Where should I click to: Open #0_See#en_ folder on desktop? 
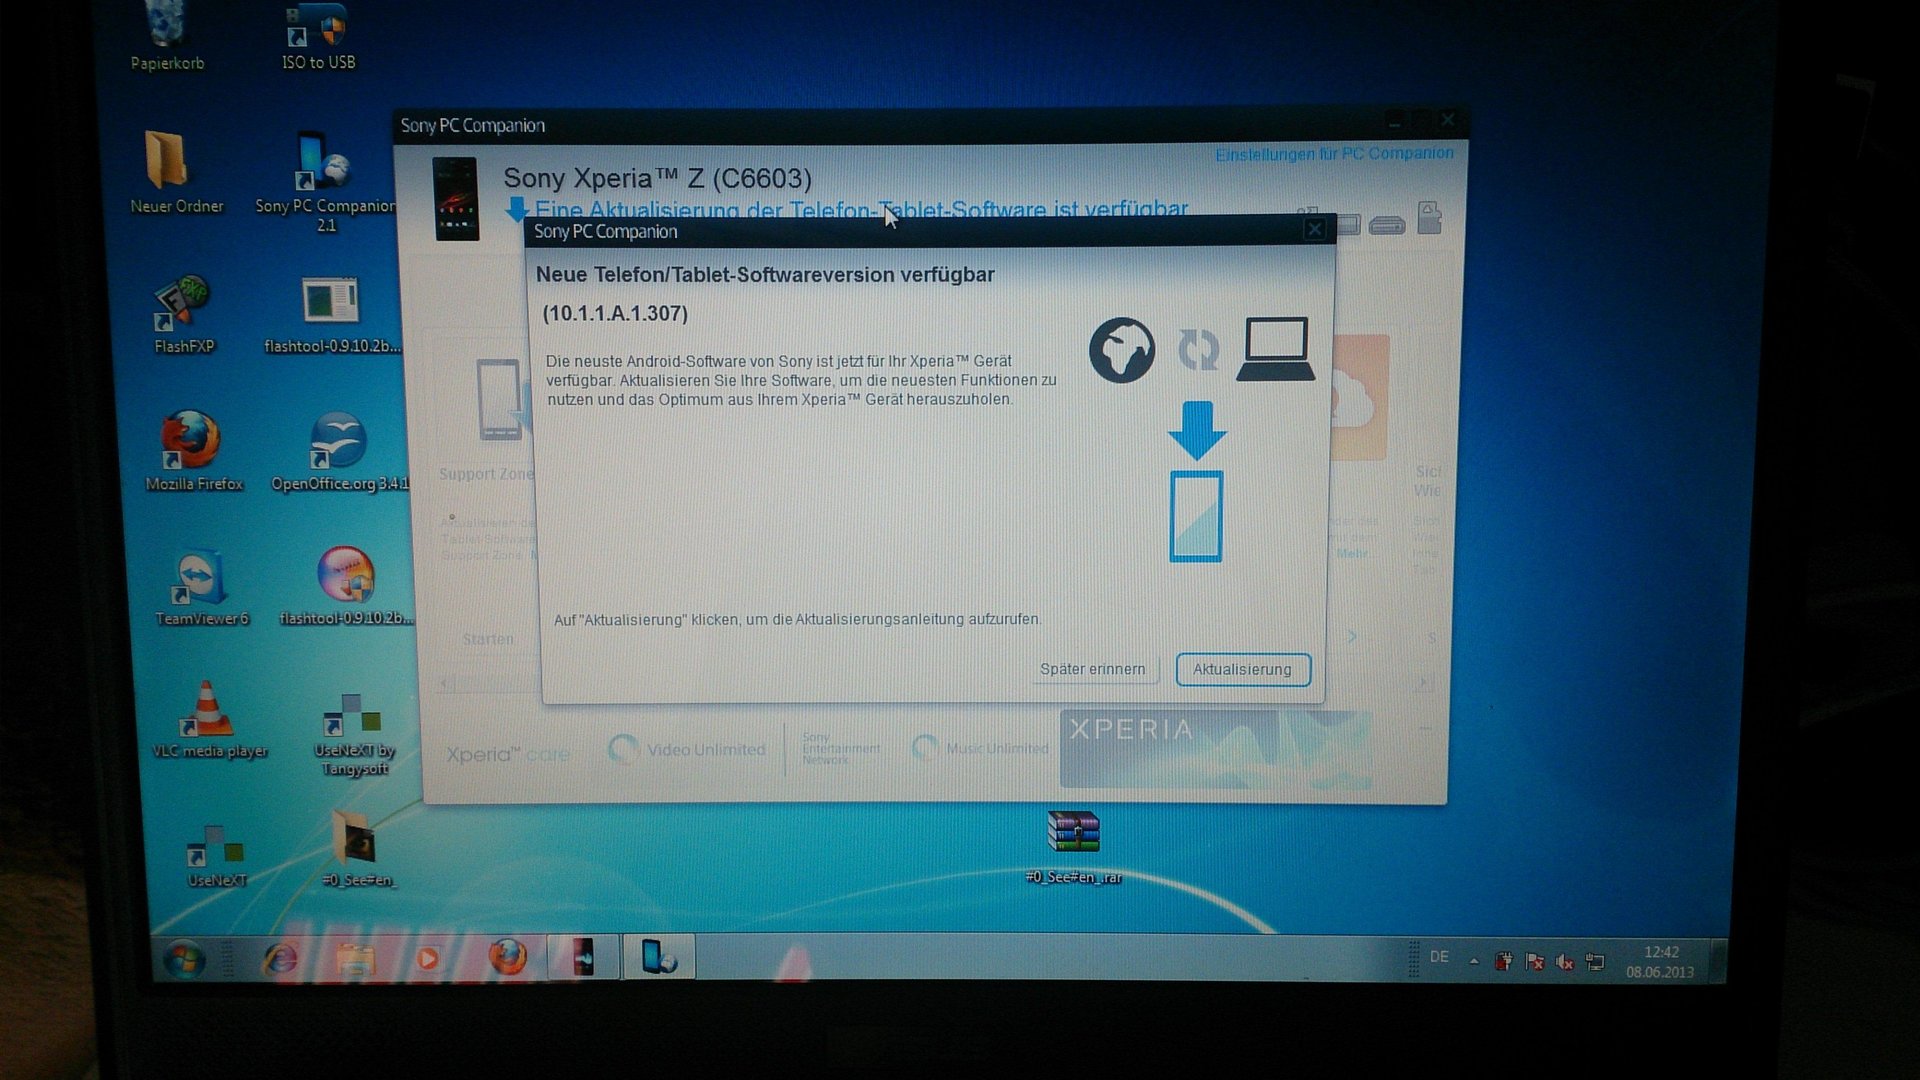[358, 848]
